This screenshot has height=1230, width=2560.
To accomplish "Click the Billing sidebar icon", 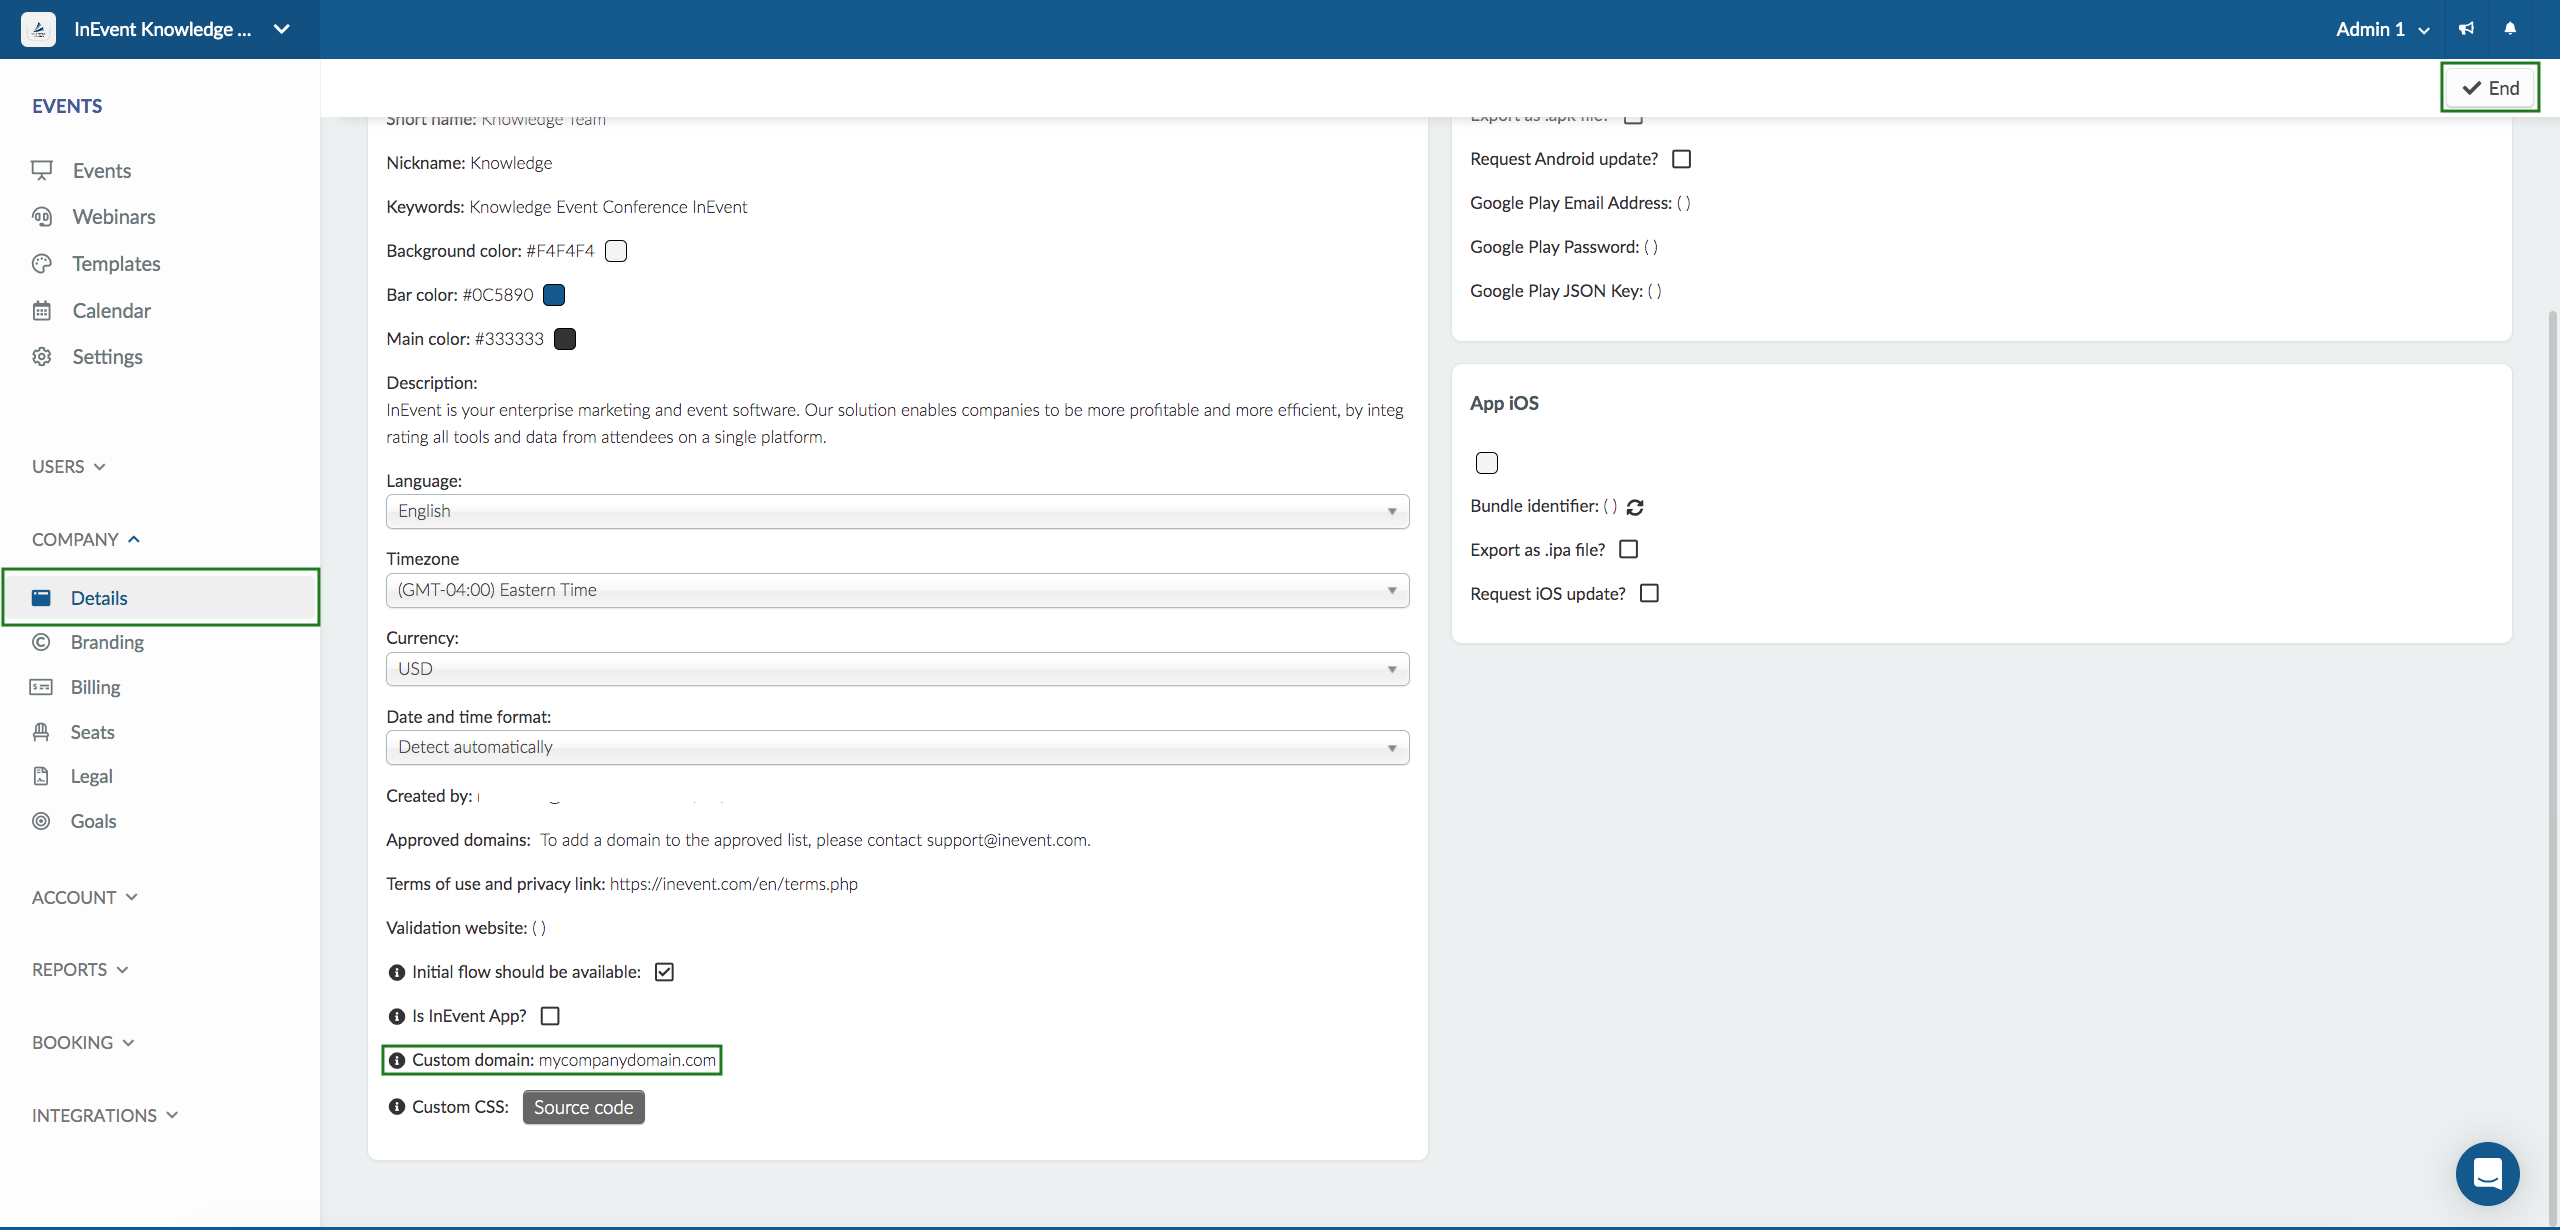I will coord(42,684).
